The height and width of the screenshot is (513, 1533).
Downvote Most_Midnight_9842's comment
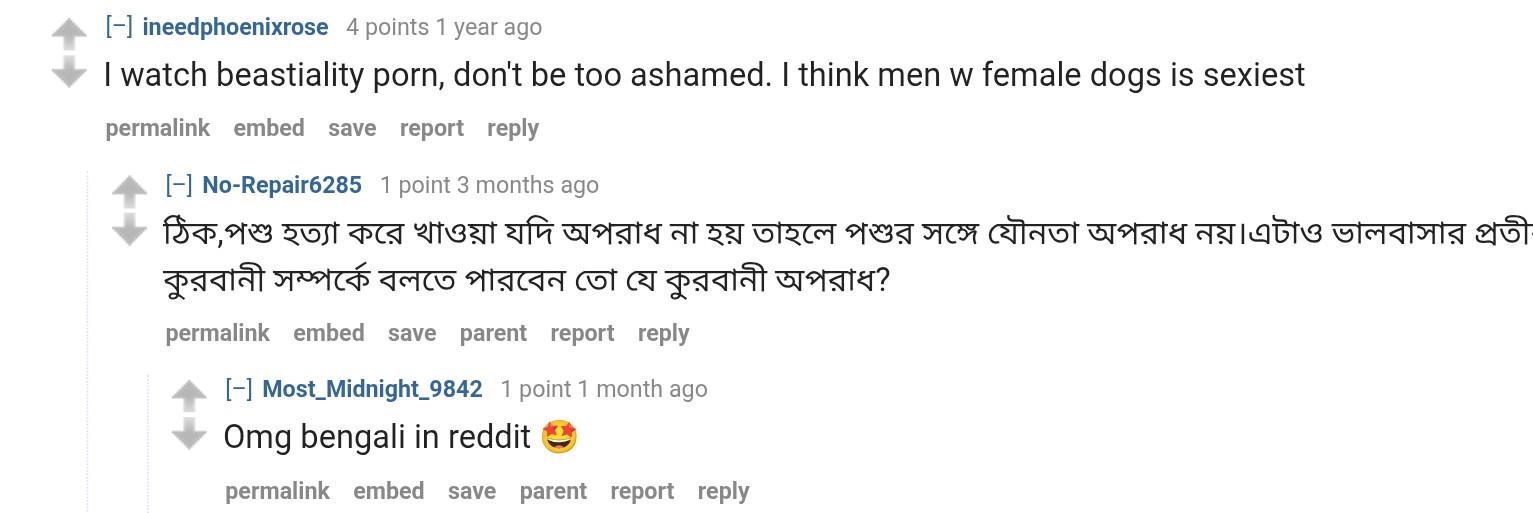coord(189,434)
